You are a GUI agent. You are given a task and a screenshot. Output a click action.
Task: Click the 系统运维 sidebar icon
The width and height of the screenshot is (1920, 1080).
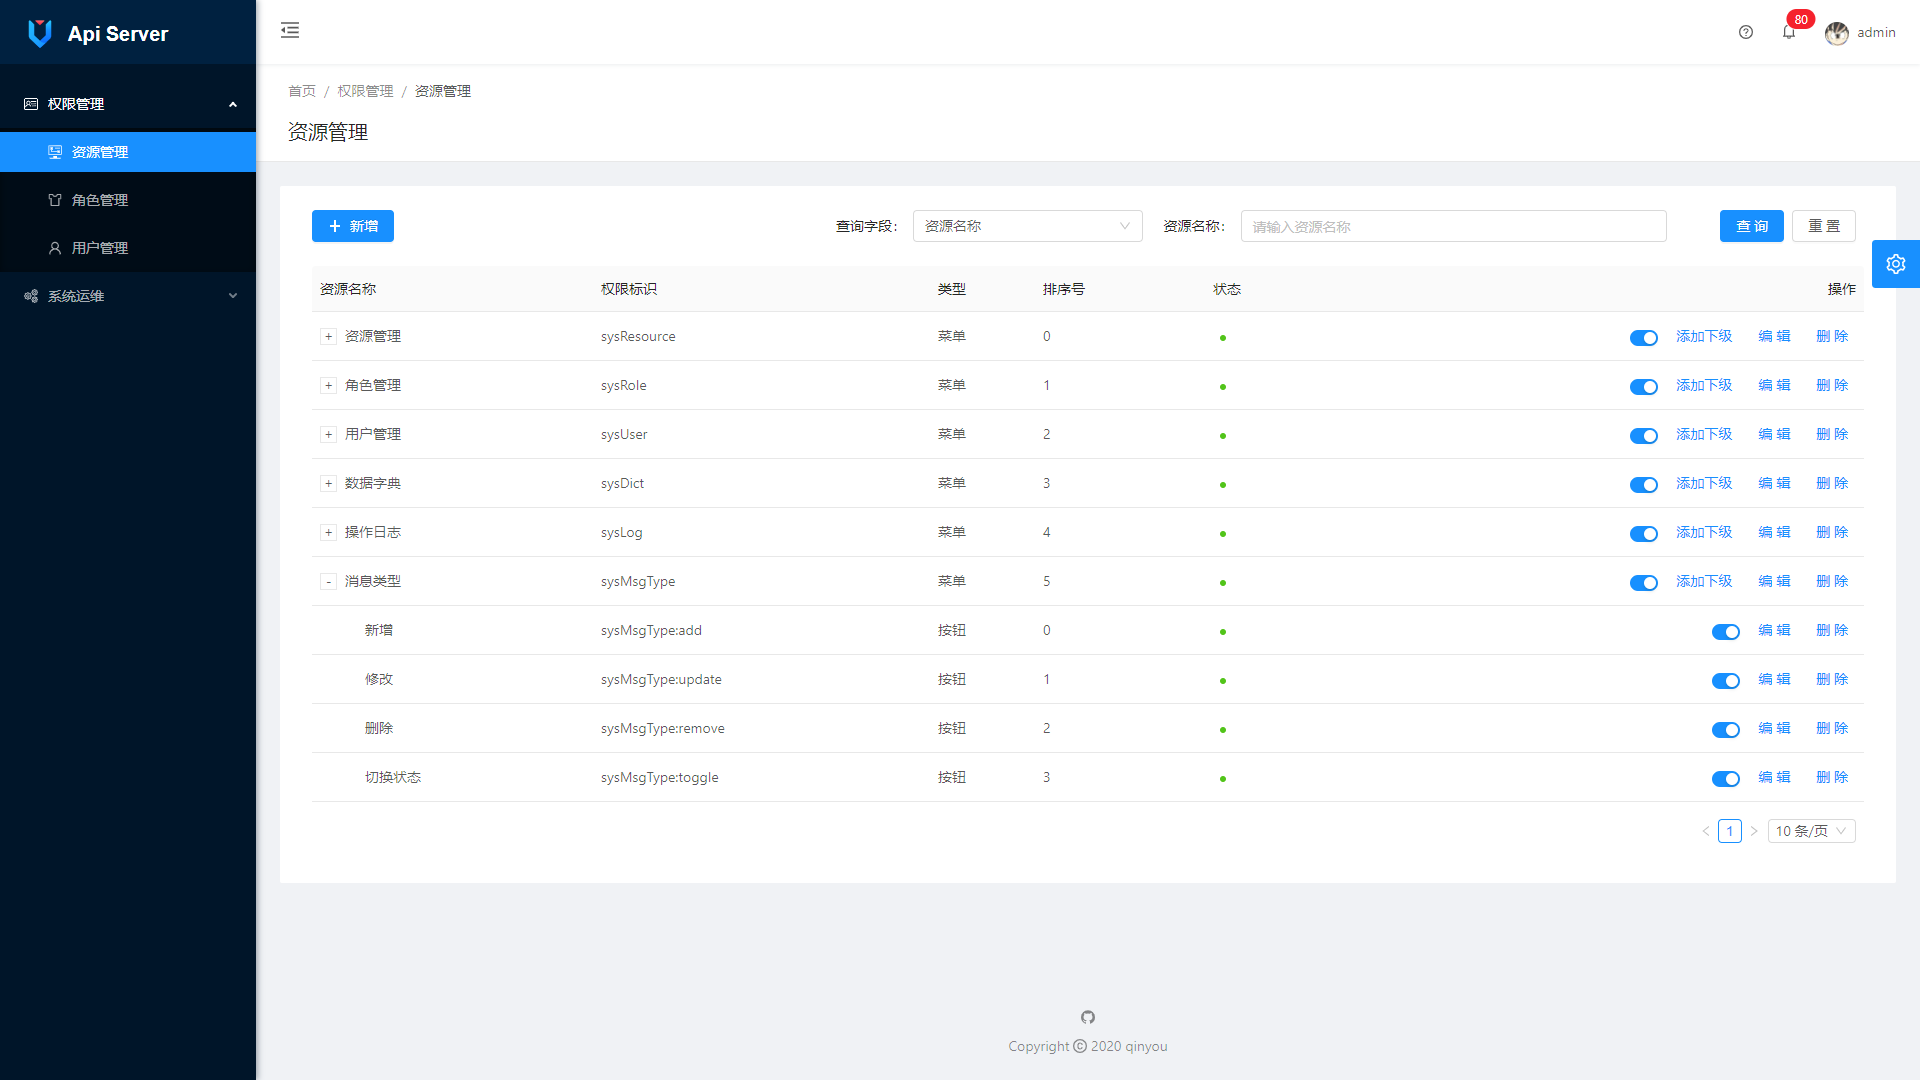(31, 296)
